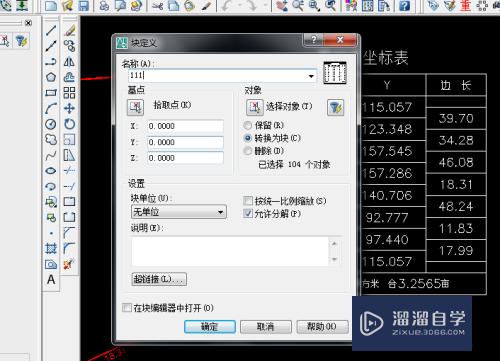The image size is (500, 361).
Task: Click the 帮助(H) Help button
Action: (x=322, y=327)
